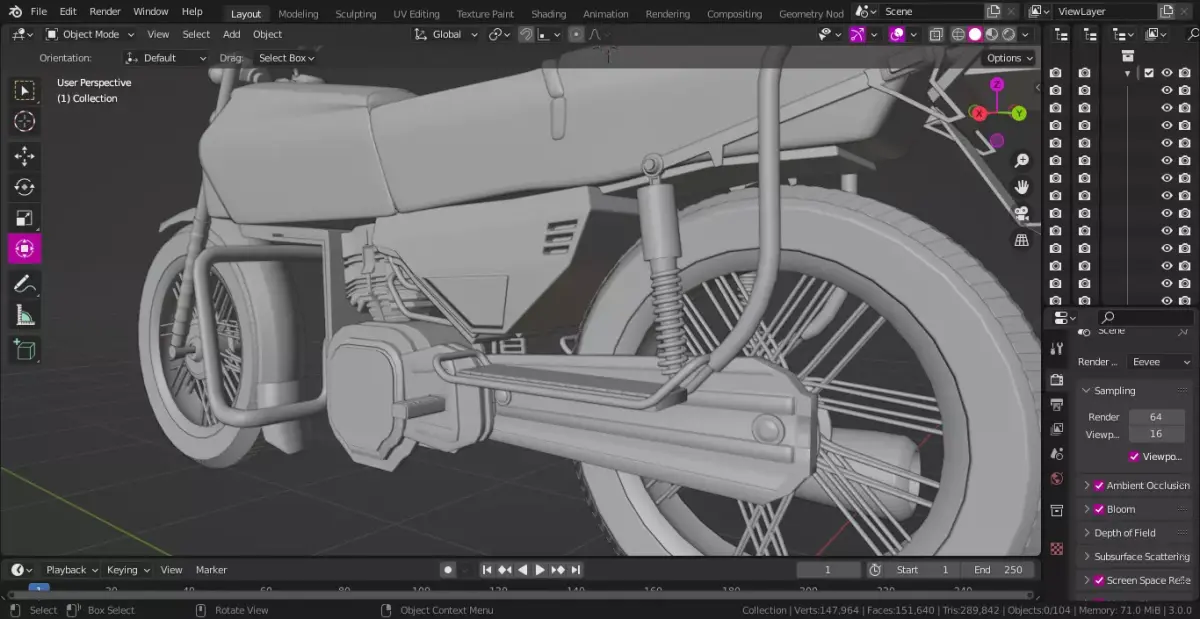Open the viewport Object menu
Viewport: 1200px width, 619px height.
pos(267,34)
